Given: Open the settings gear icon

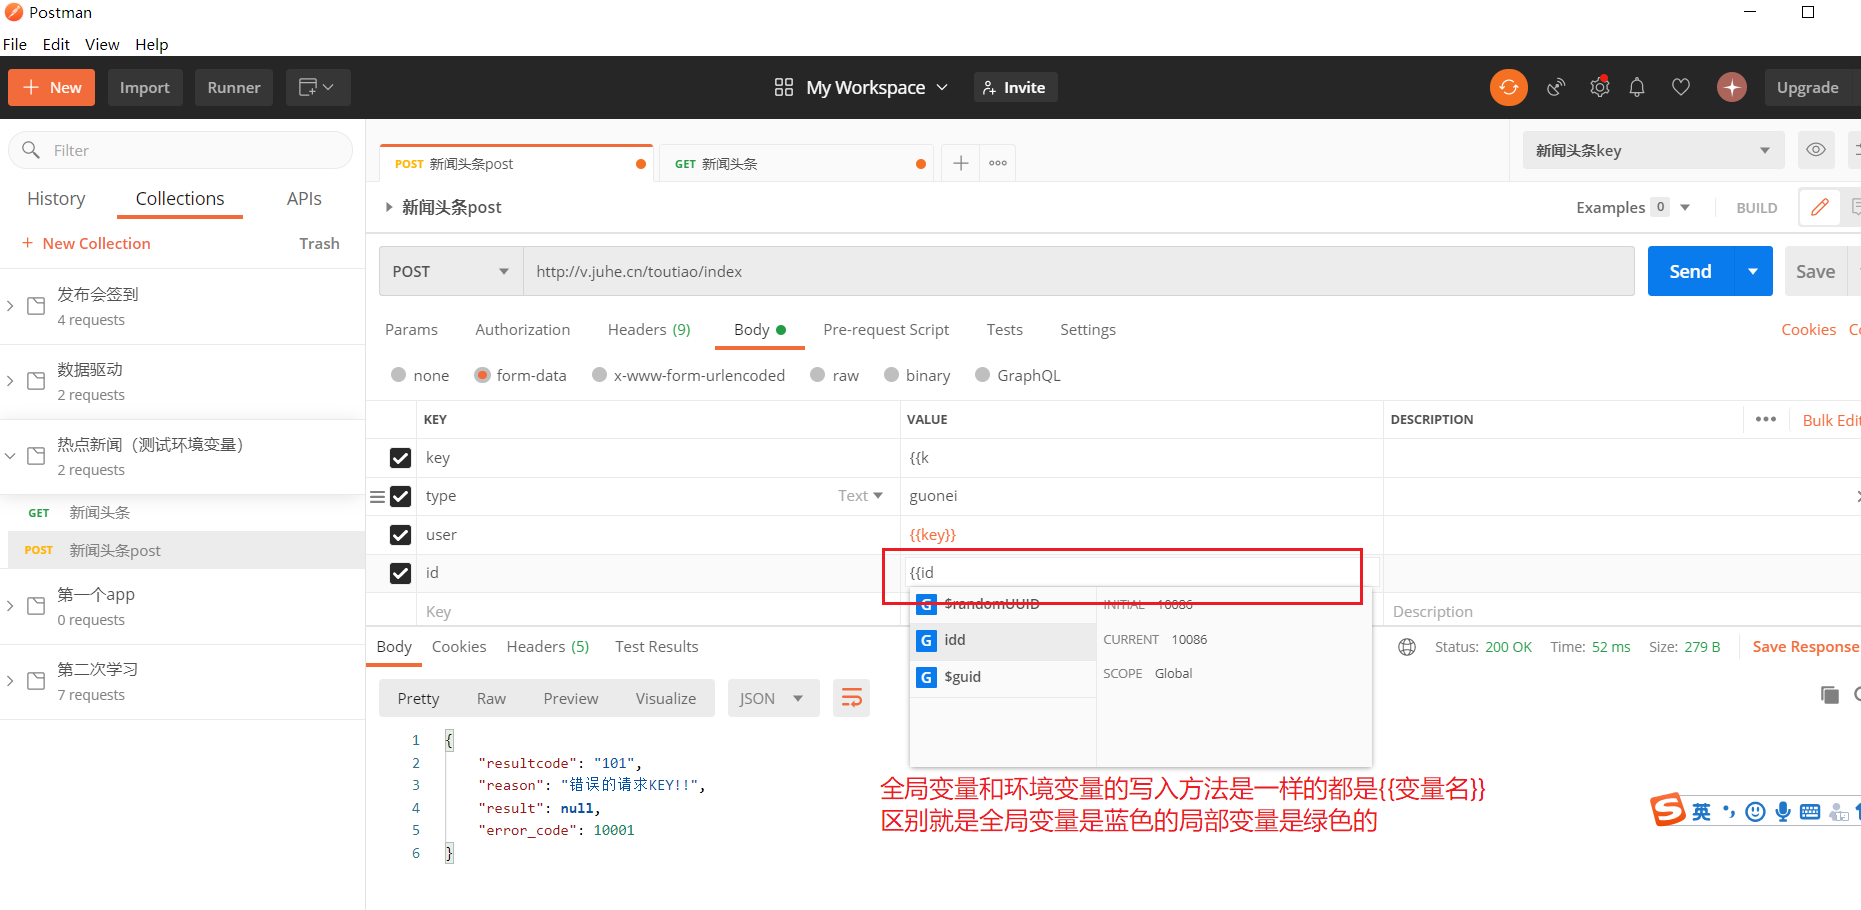Looking at the screenshot, I should 1600,87.
